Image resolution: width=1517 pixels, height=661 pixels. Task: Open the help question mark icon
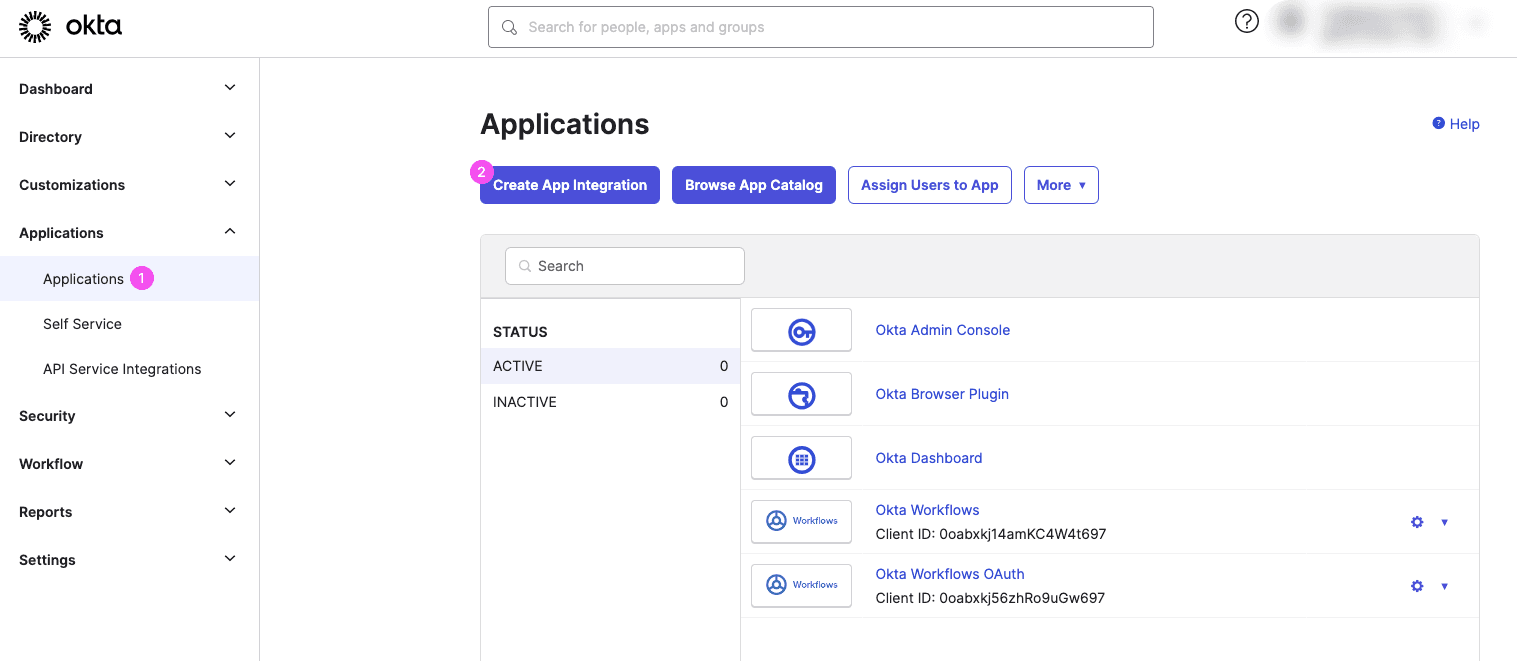[1246, 20]
